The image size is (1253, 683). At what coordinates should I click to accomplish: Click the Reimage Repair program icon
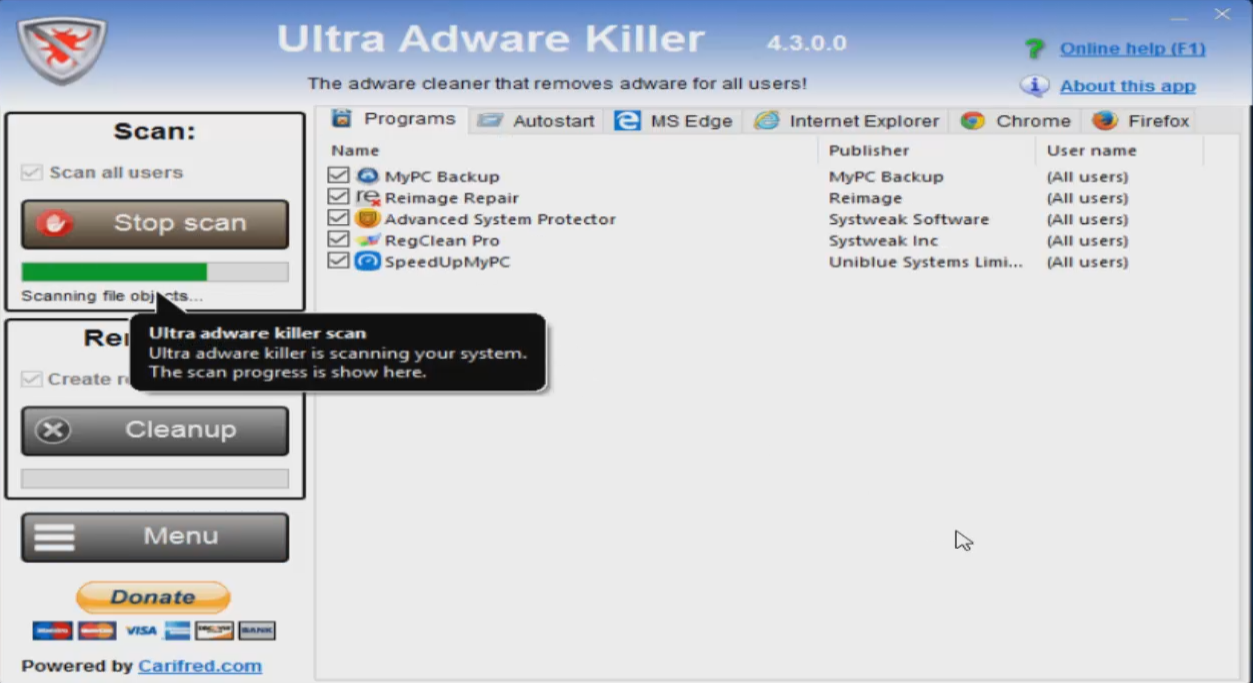click(x=368, y=198)
